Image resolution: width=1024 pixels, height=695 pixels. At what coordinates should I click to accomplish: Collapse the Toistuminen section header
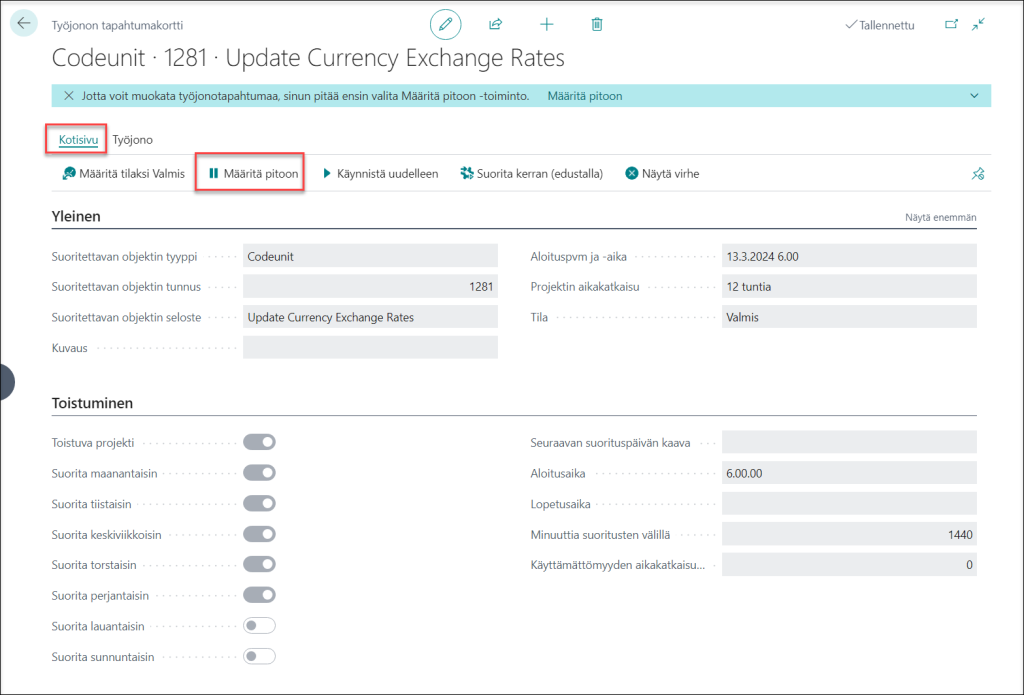[x=92, y=403]
